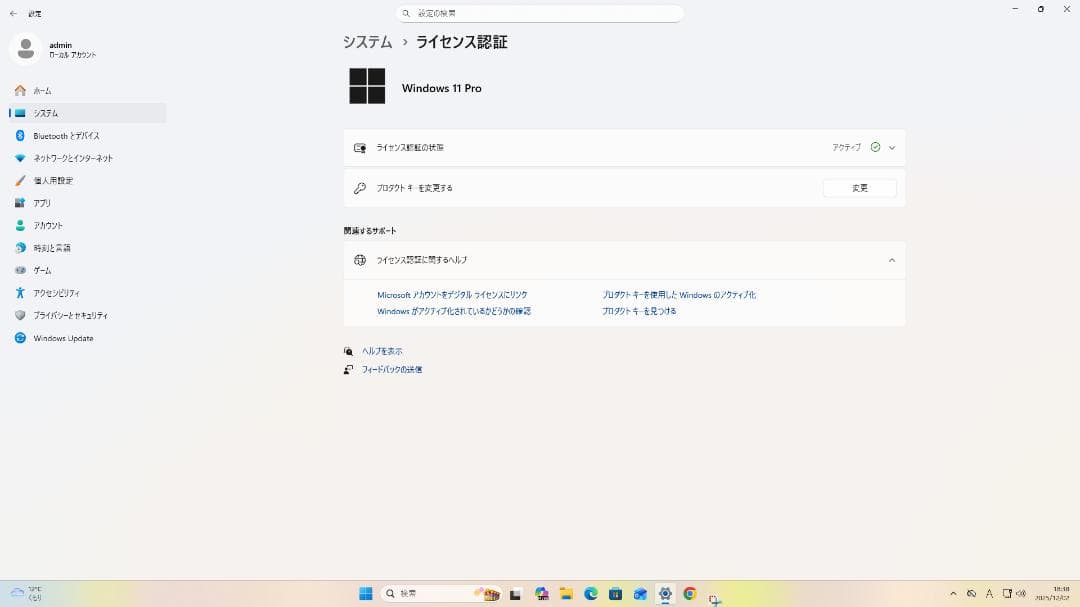
Task: Open システム settings in the sidebar
Action: coord(45,113)
